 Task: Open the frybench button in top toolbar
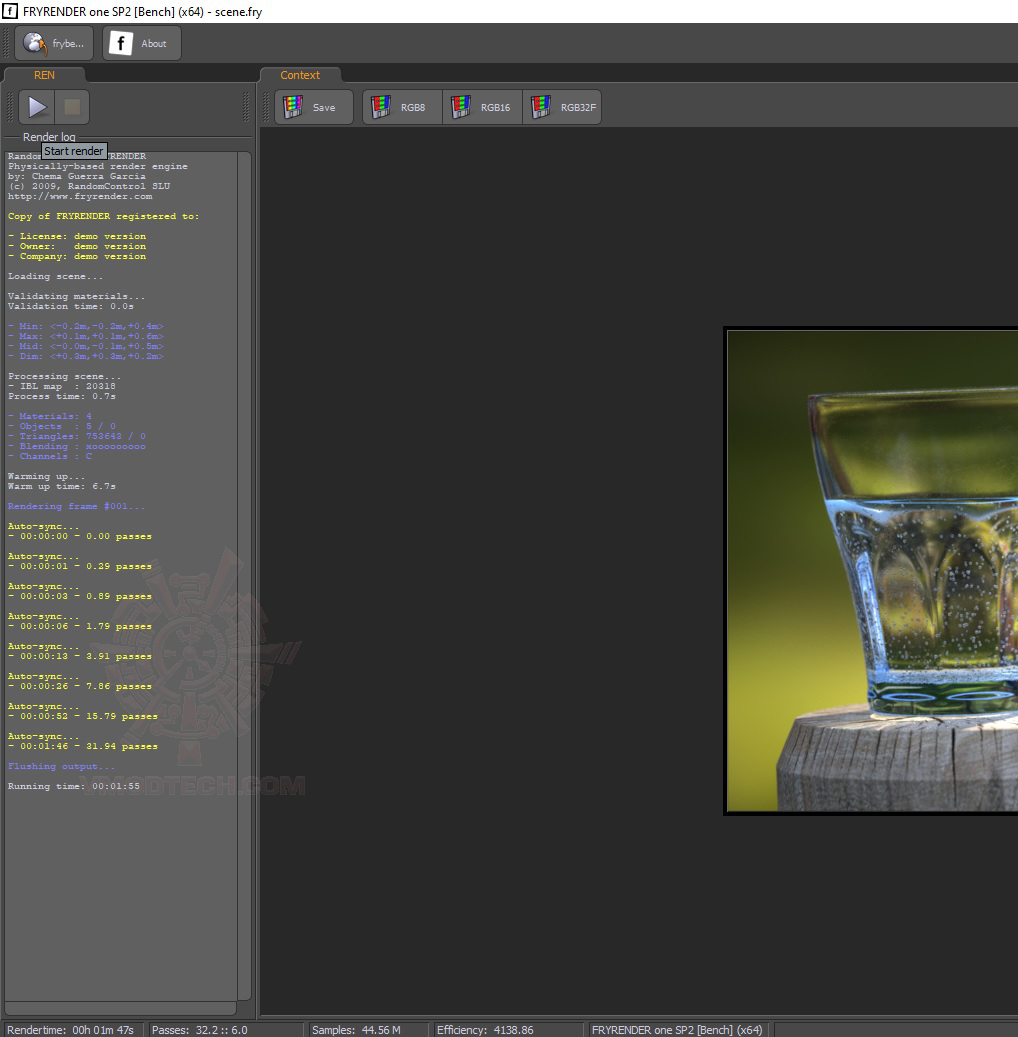point(54,44)
